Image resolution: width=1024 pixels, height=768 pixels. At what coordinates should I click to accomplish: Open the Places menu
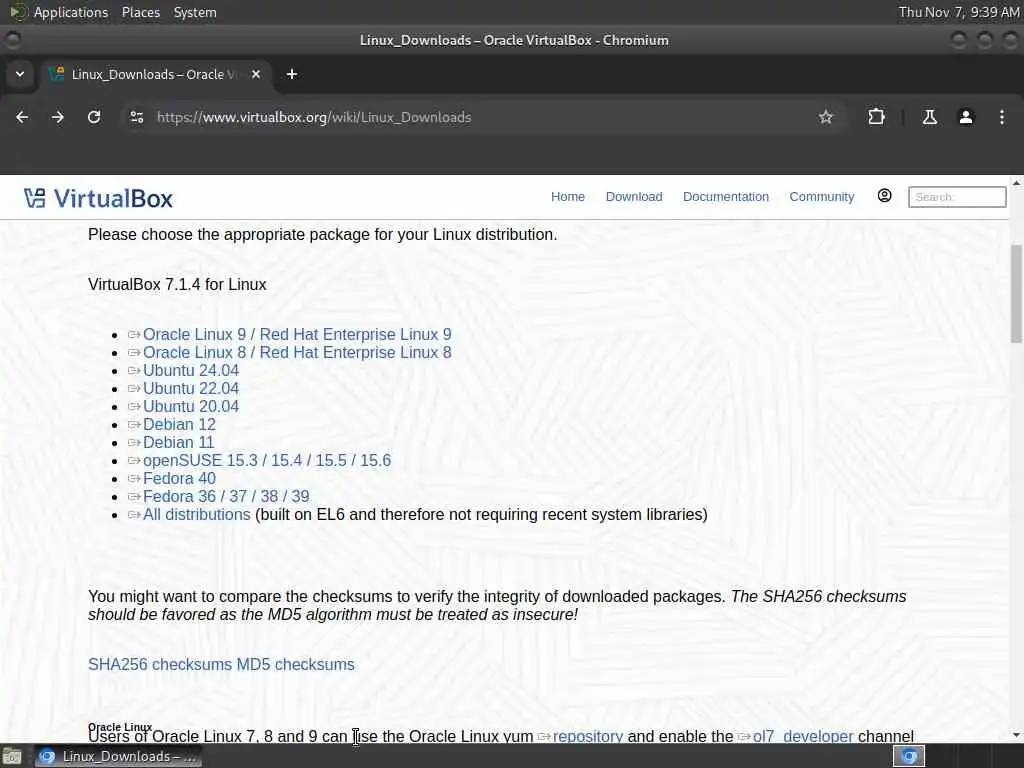pos(140,12)
